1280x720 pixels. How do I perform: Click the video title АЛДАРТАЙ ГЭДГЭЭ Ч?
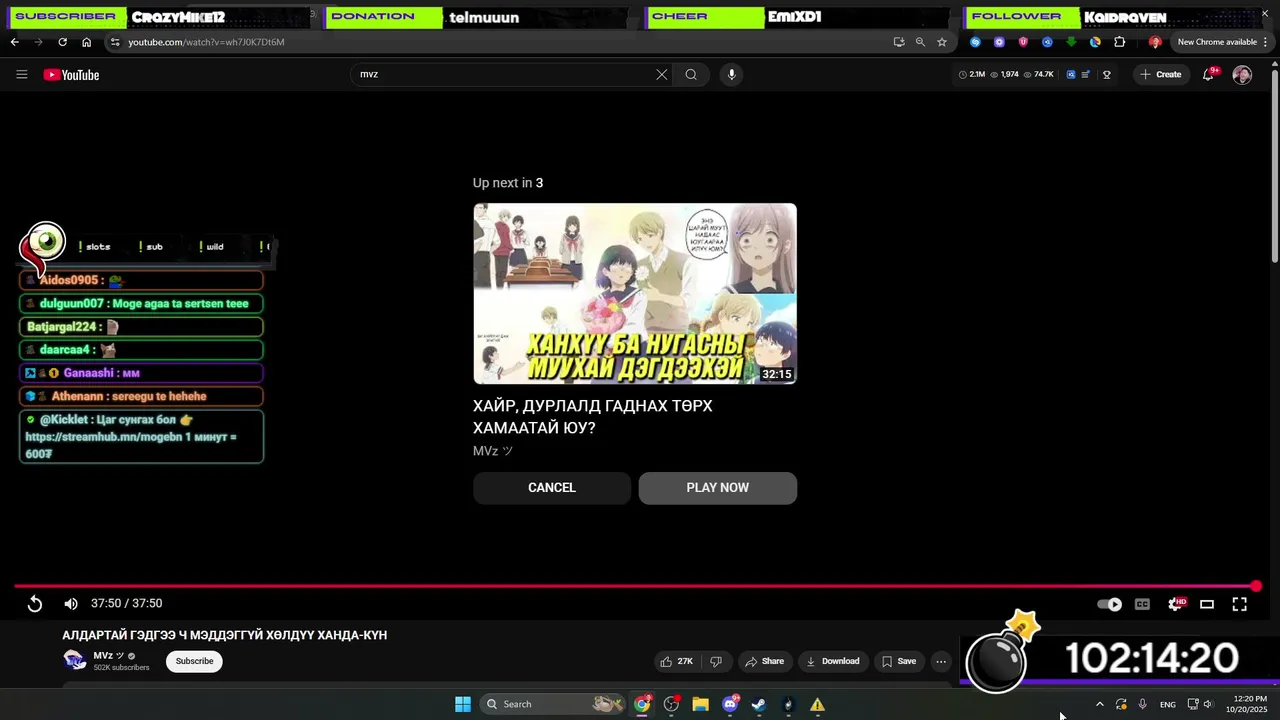point(224,635)
